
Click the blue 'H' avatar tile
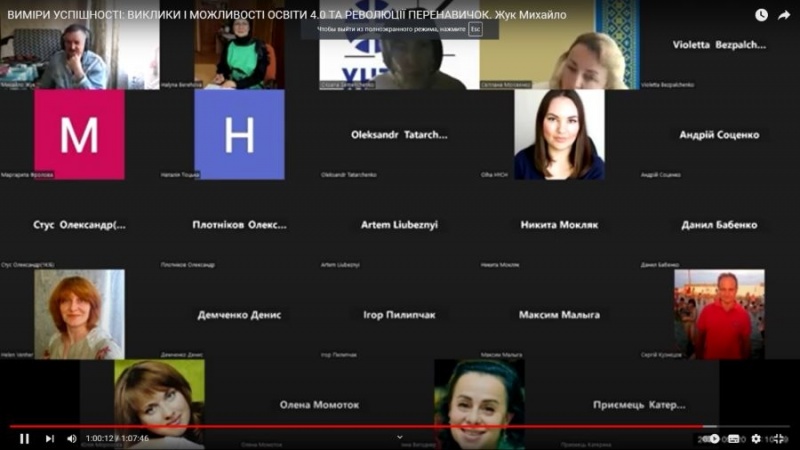pyautogui.click(x=239, y=135)
